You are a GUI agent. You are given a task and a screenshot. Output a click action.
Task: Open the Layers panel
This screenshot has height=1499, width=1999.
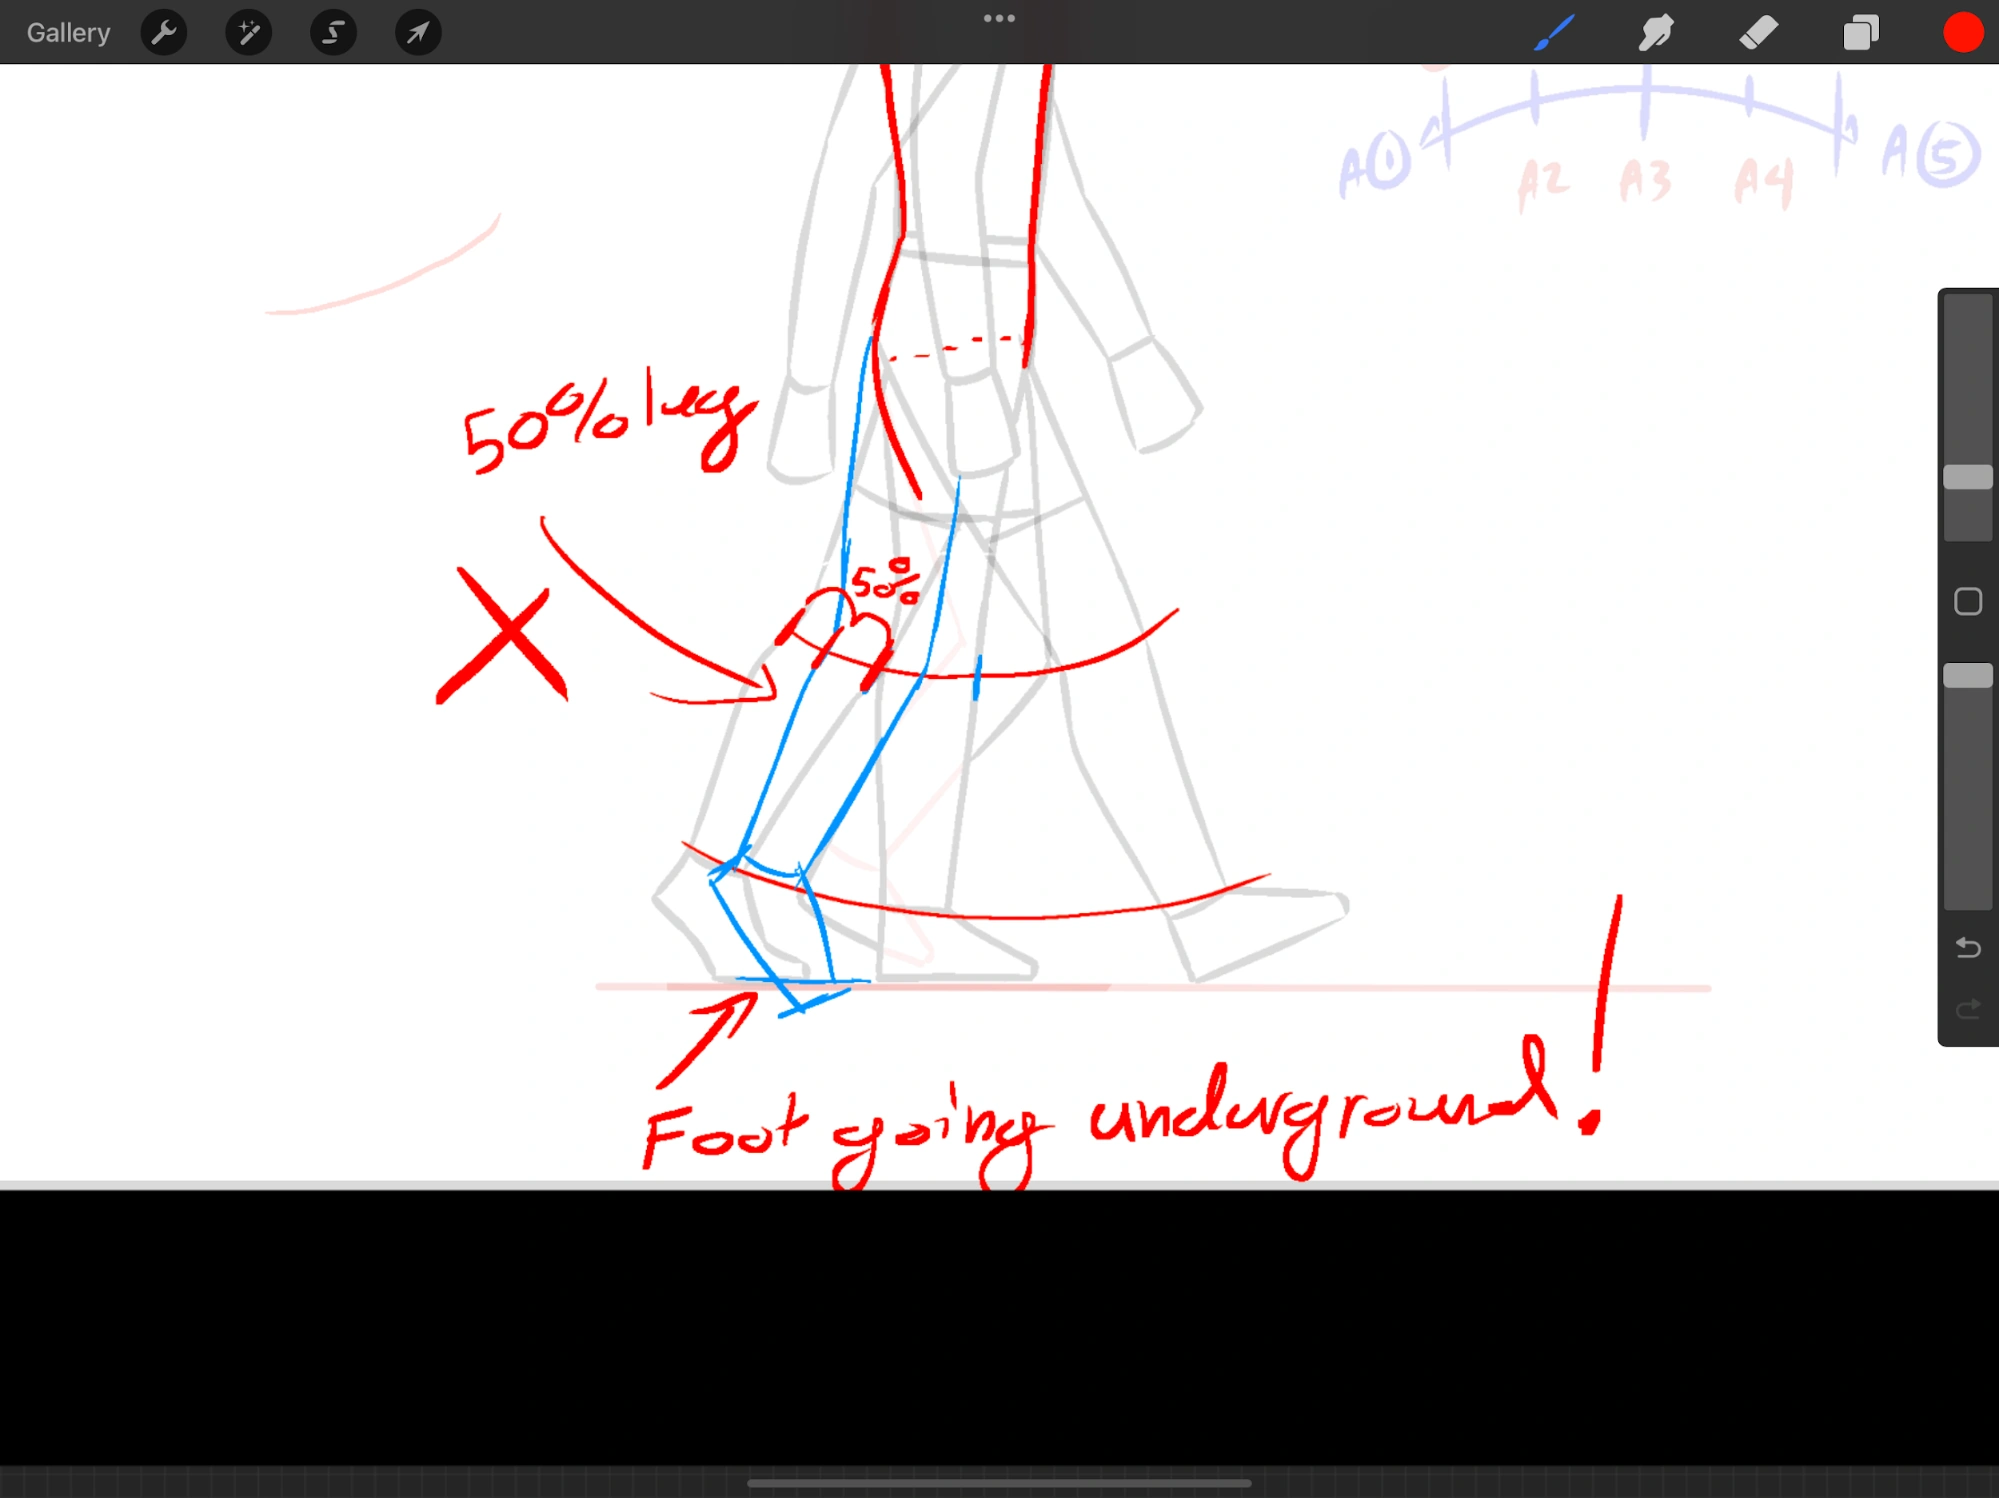point(1860,33)
